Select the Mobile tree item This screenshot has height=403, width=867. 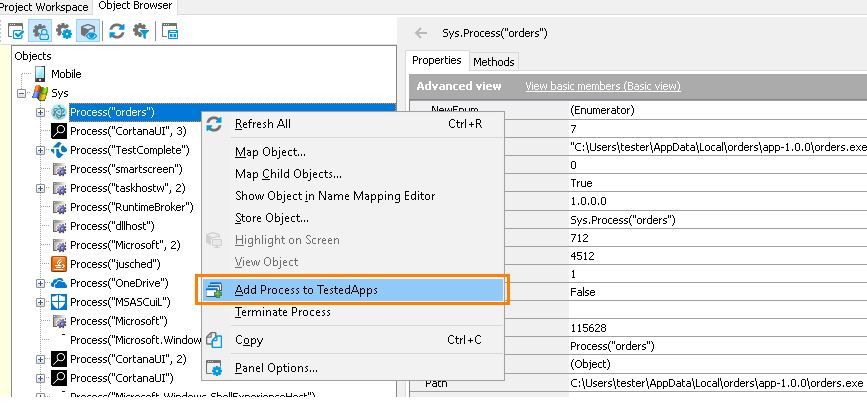(66, 74)
